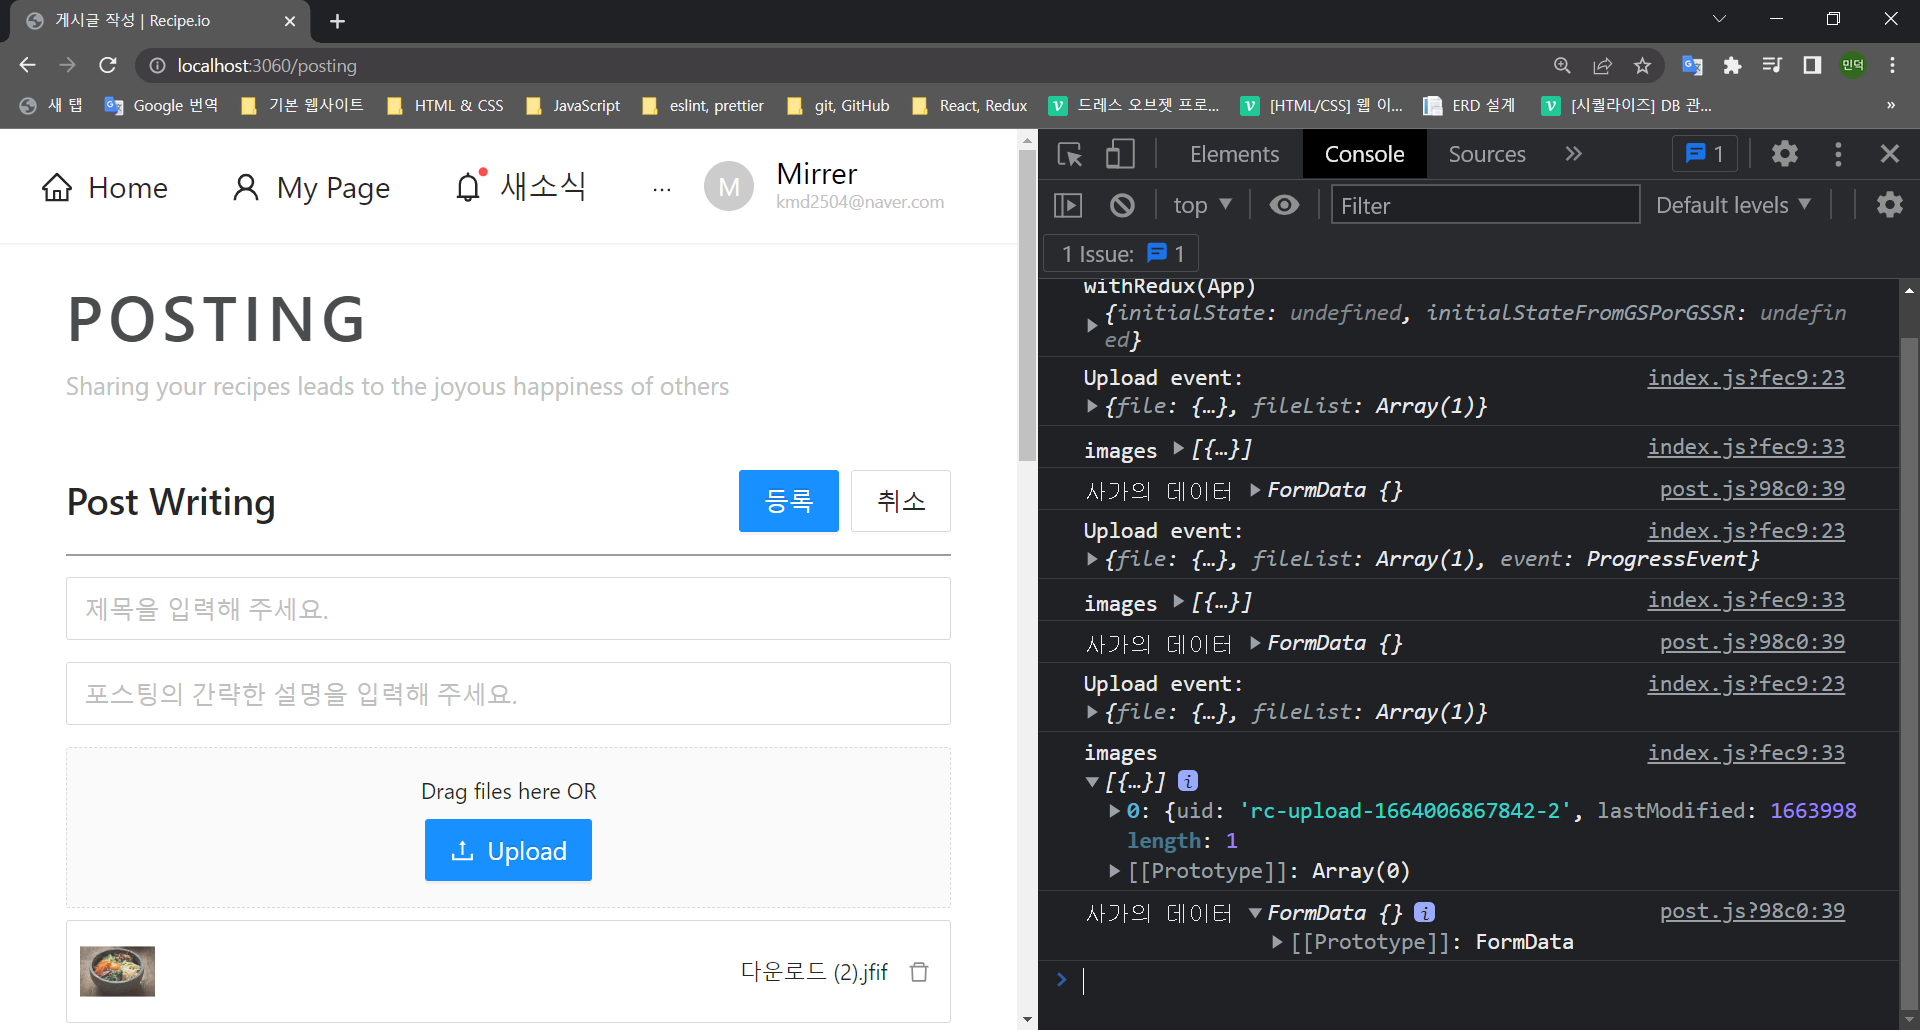Viewport: 1920px width, 1030px height.
Task: Click the uploaded food image thumbnail
Action: (x=117, y=971)
